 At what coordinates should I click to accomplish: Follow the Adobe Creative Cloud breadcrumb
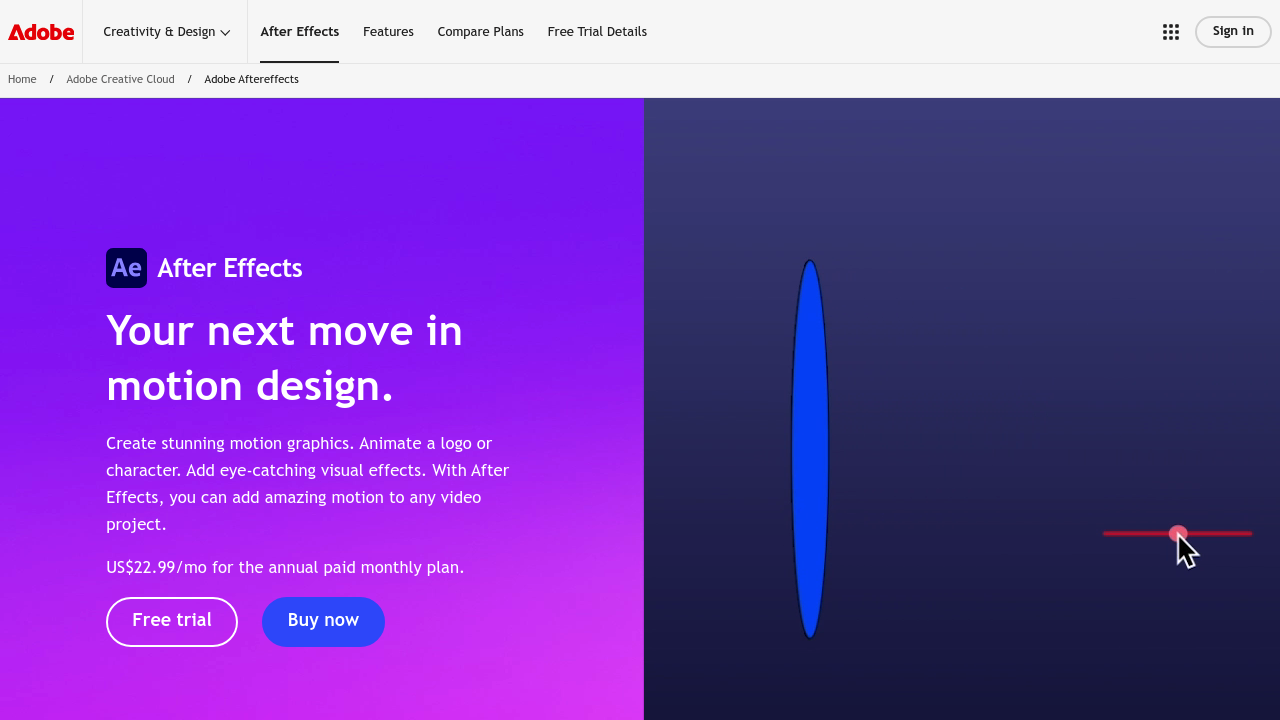[120, 79]
